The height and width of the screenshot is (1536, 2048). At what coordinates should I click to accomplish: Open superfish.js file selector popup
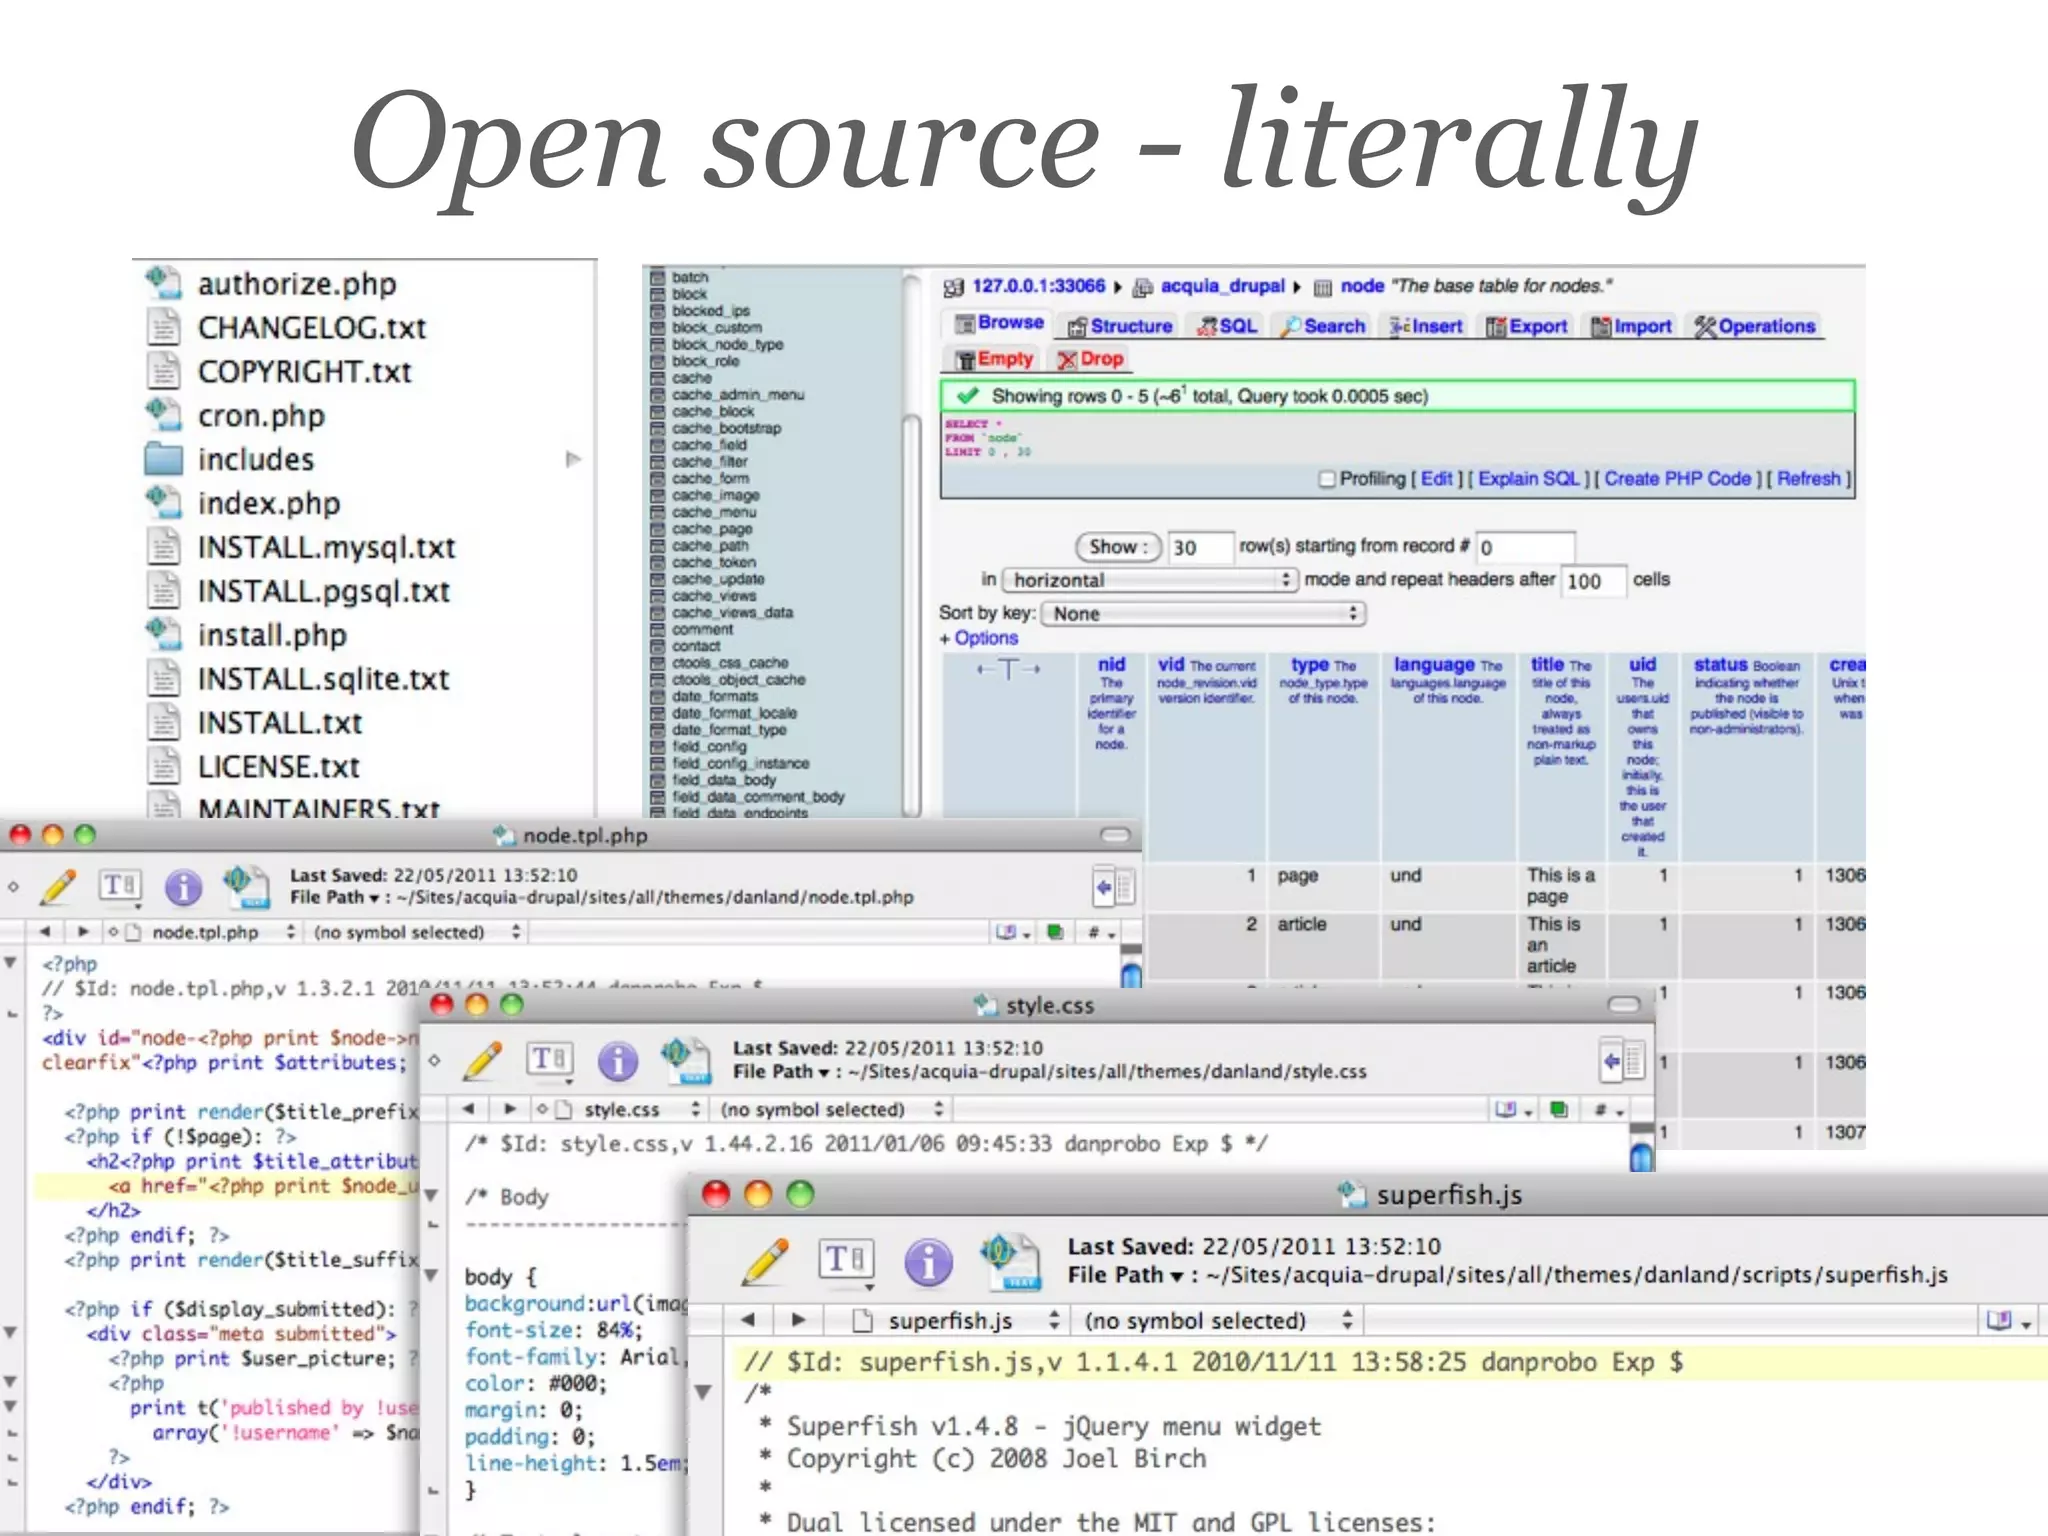(x=956, y=1321)
